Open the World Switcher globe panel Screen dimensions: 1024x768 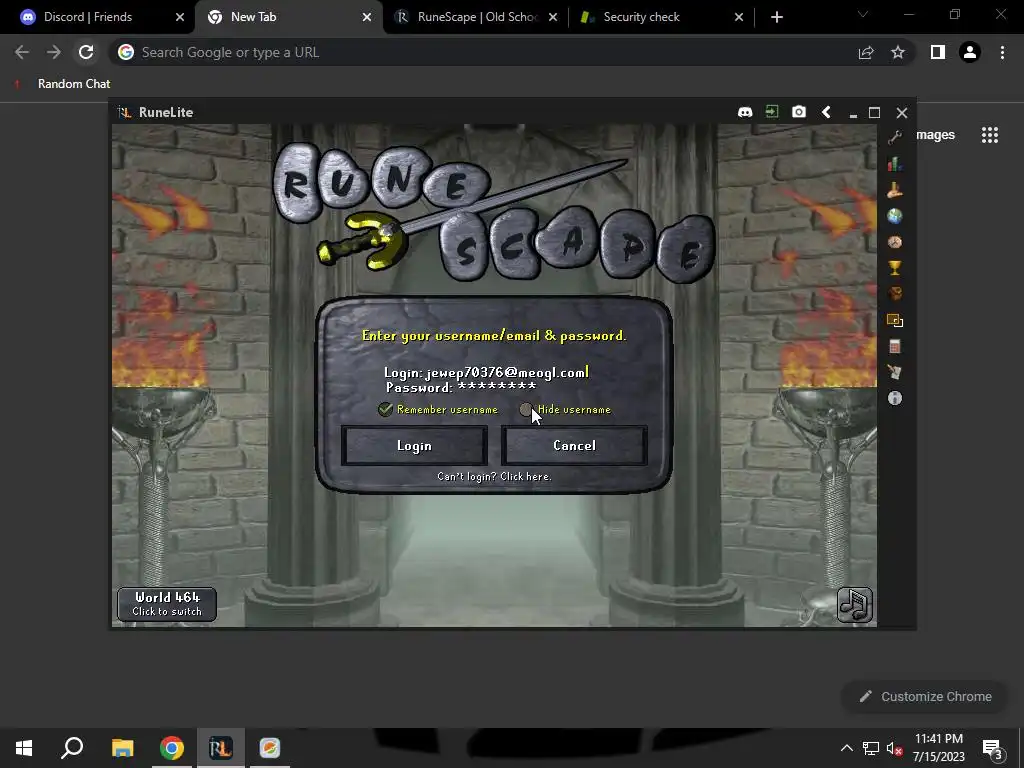895,216
